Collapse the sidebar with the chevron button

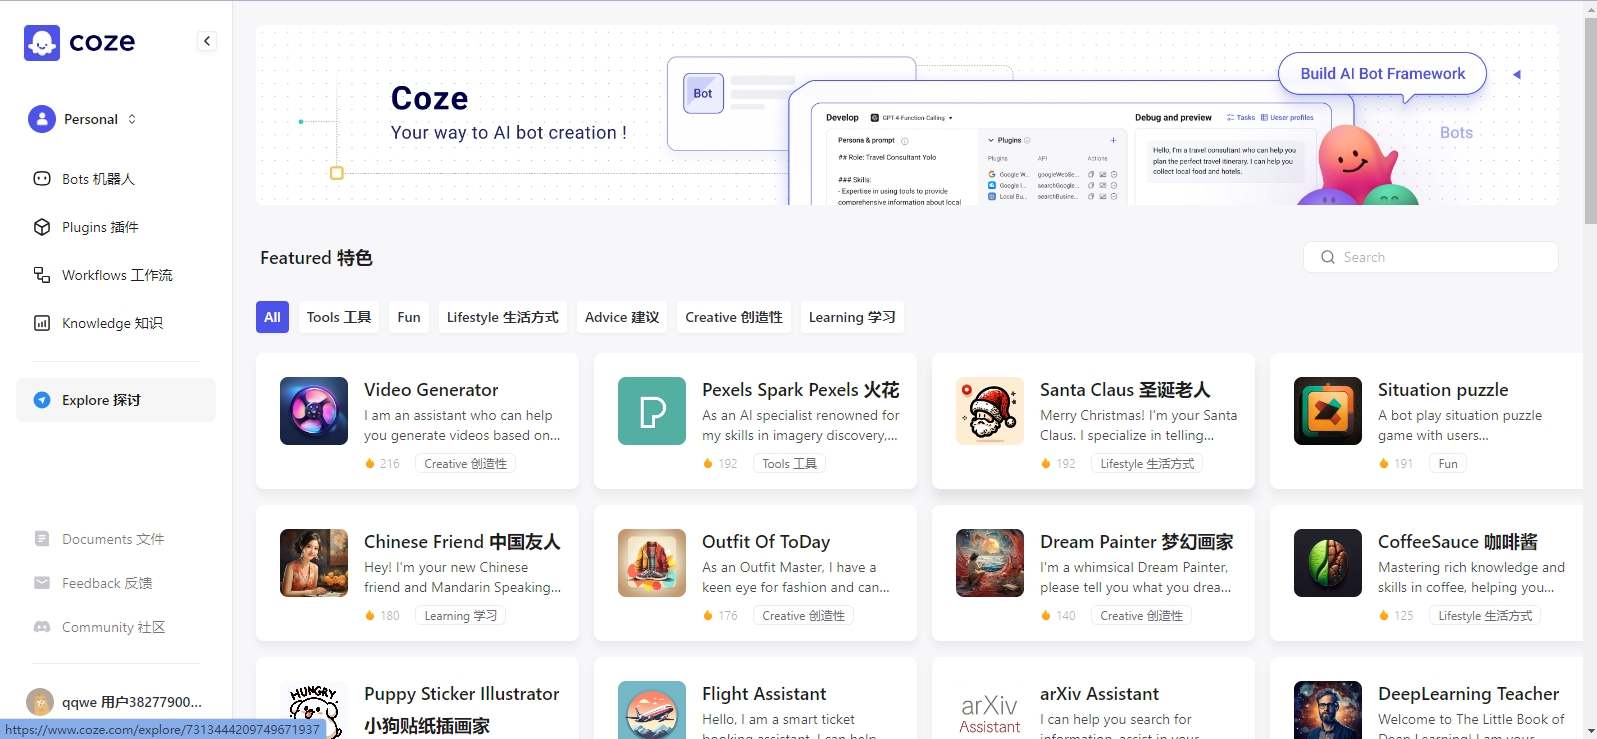coord(207,41)
